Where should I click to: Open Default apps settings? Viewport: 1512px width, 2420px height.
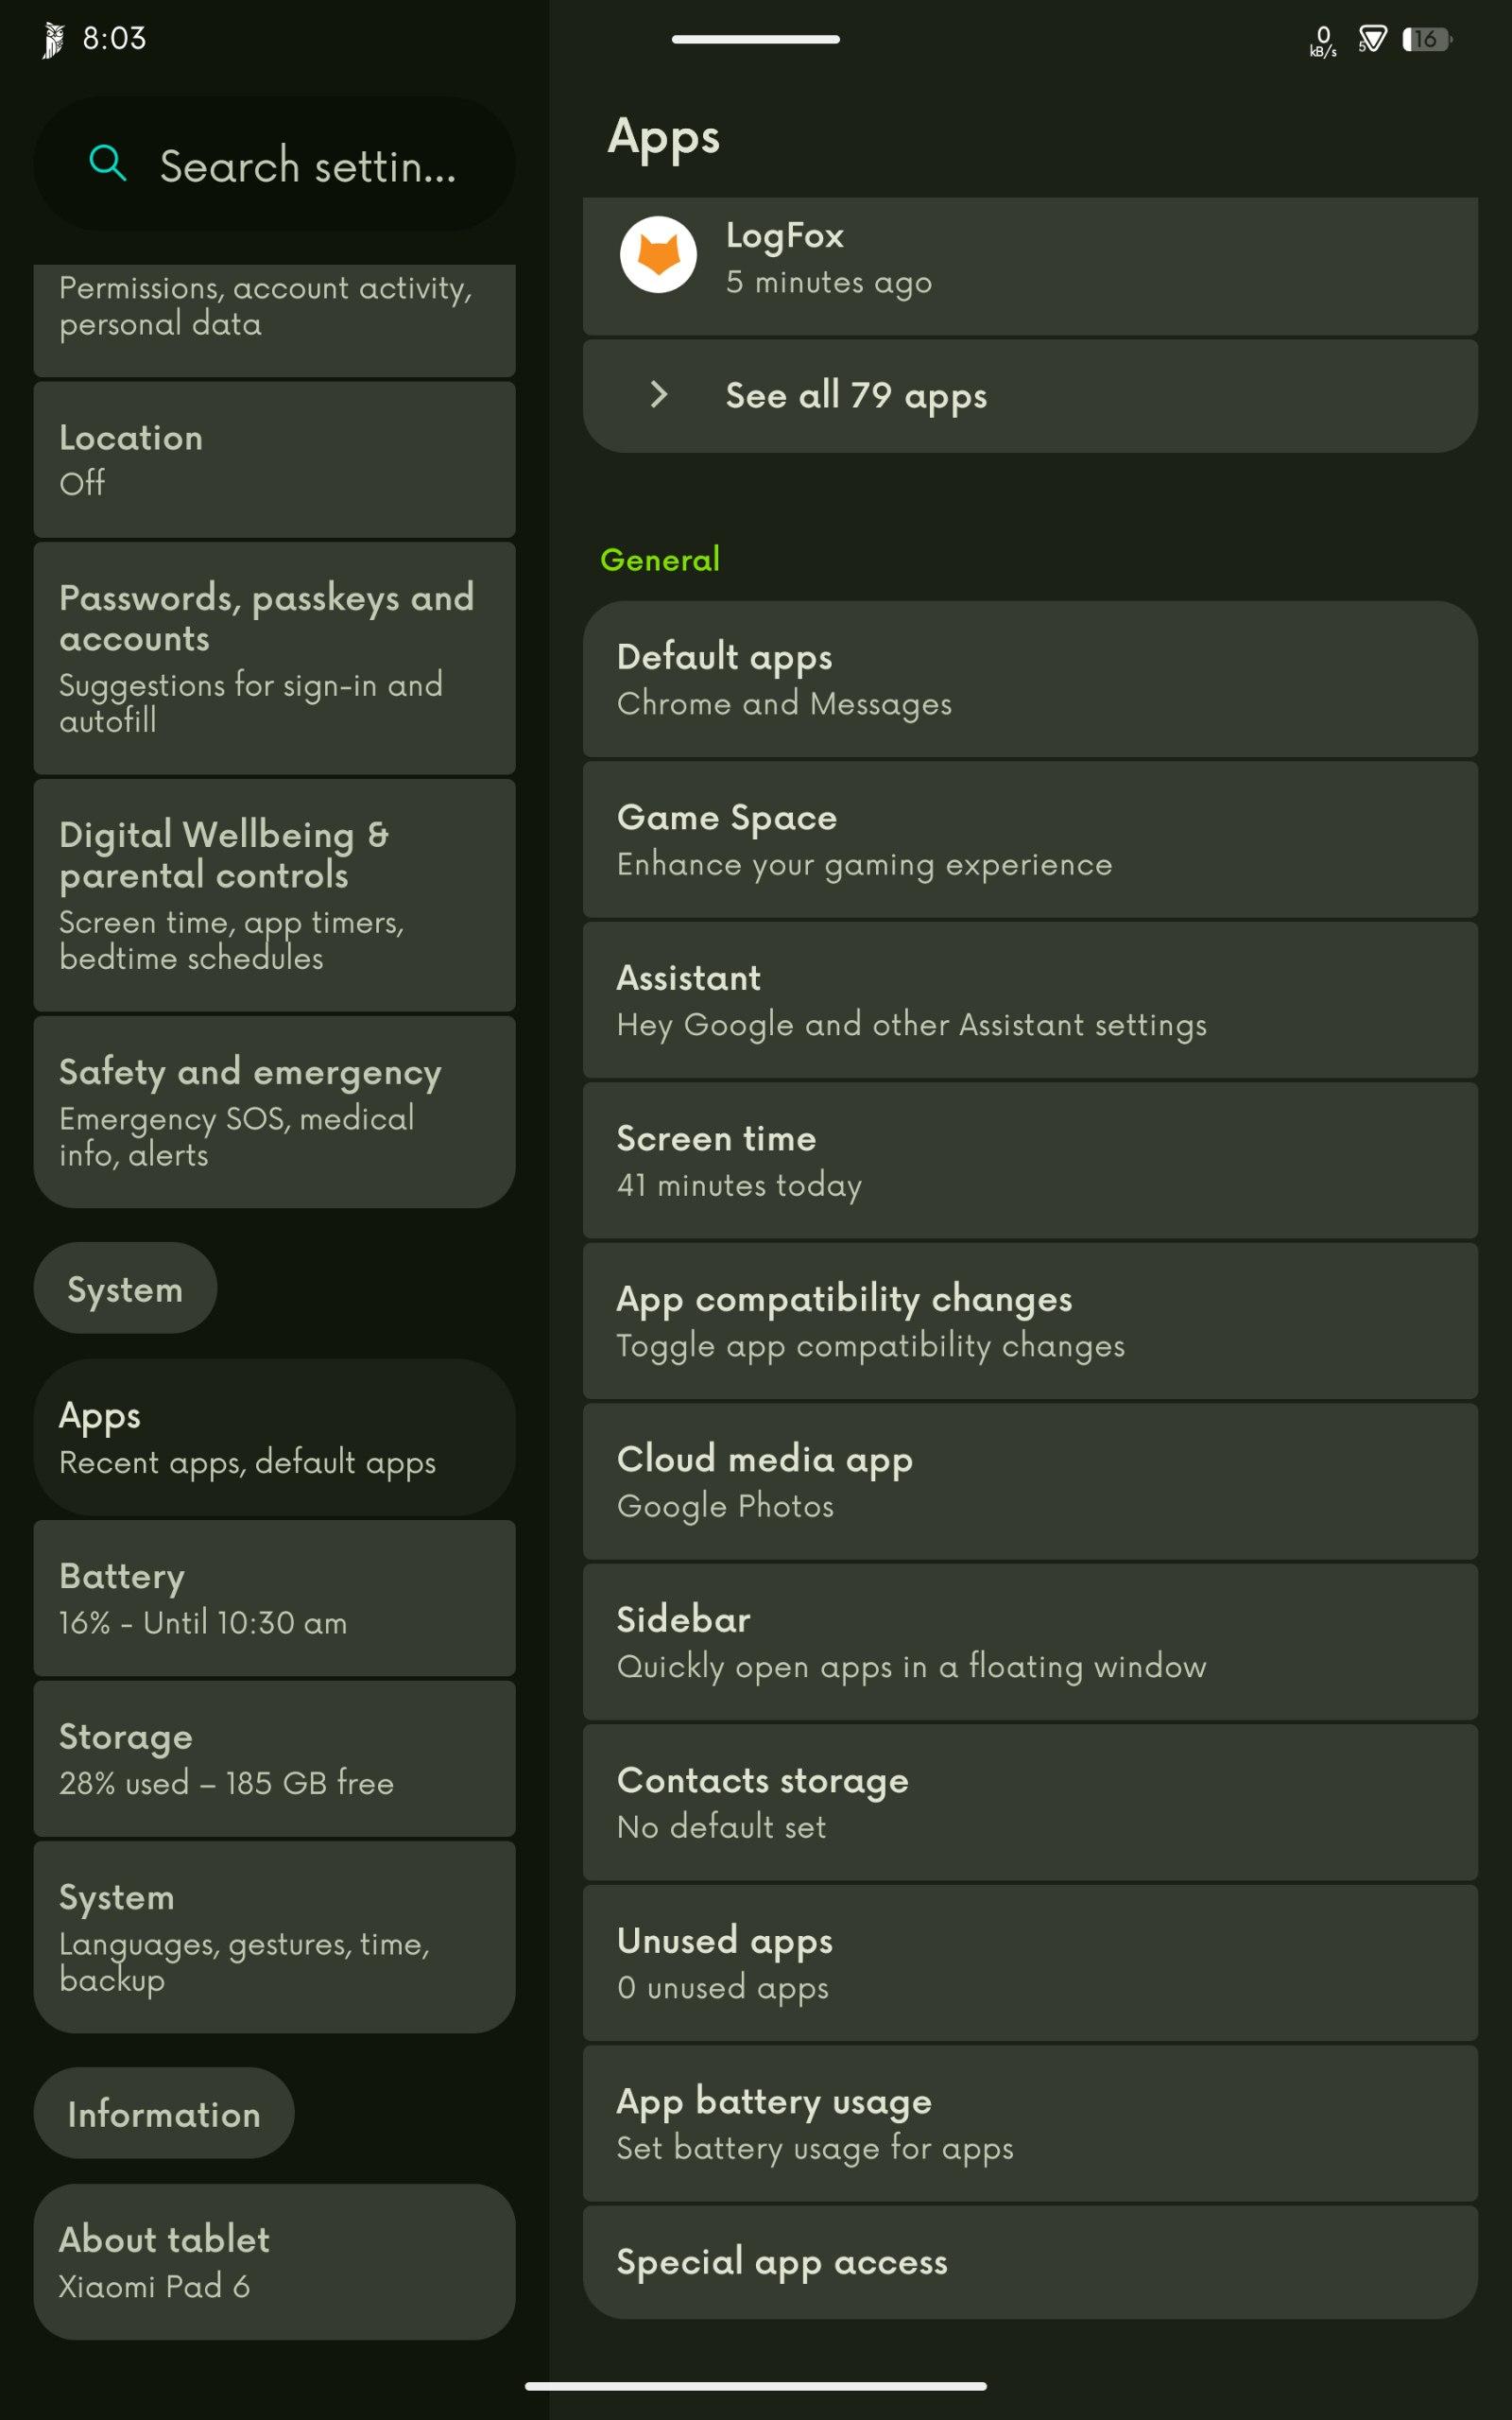coord(1030,679)
